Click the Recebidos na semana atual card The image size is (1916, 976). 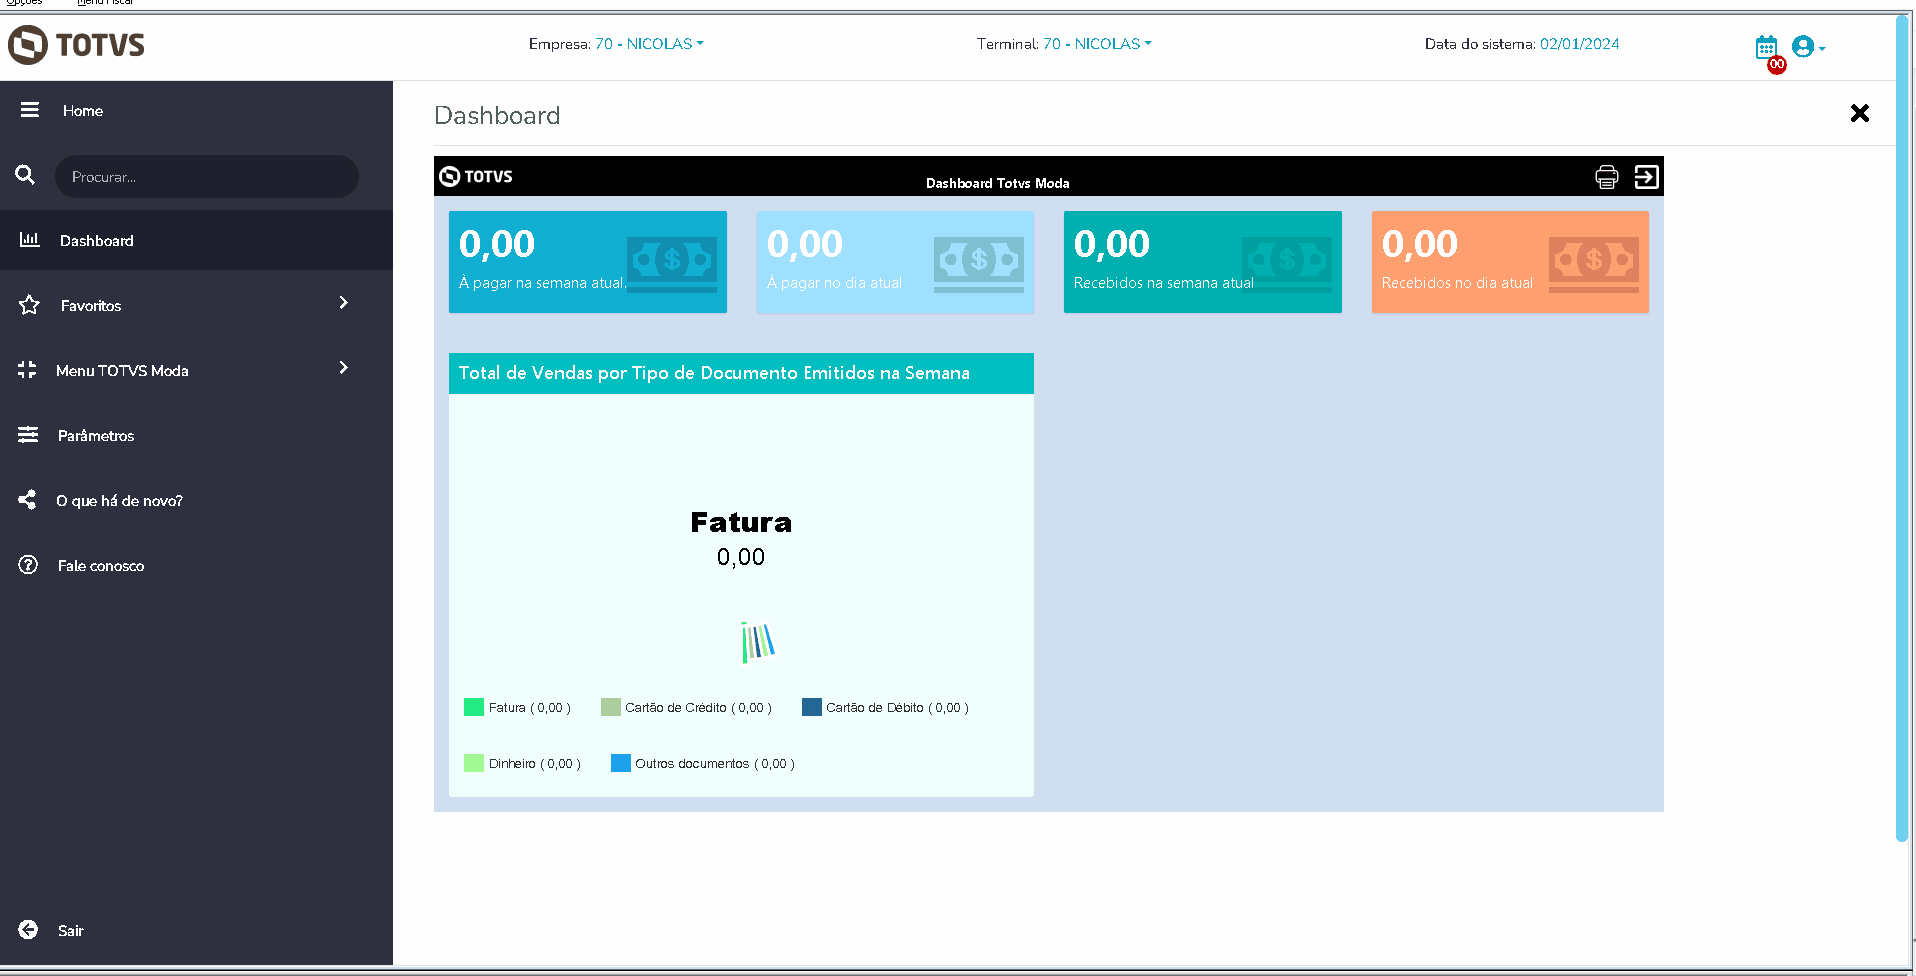click(x=1203, y=262)
